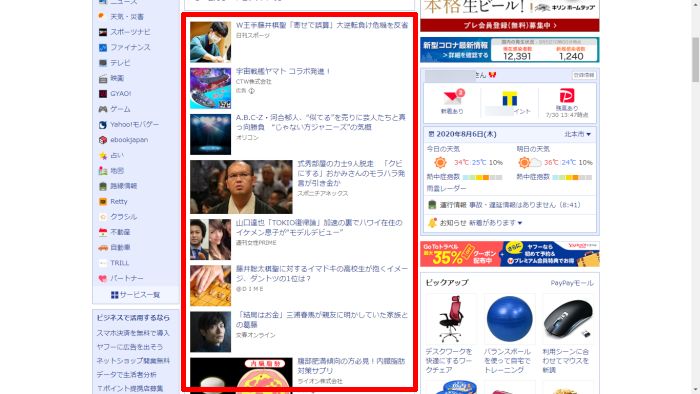
Task: Open the スポーツナビ sidebar icon
Action: click(x=103, y=32)
